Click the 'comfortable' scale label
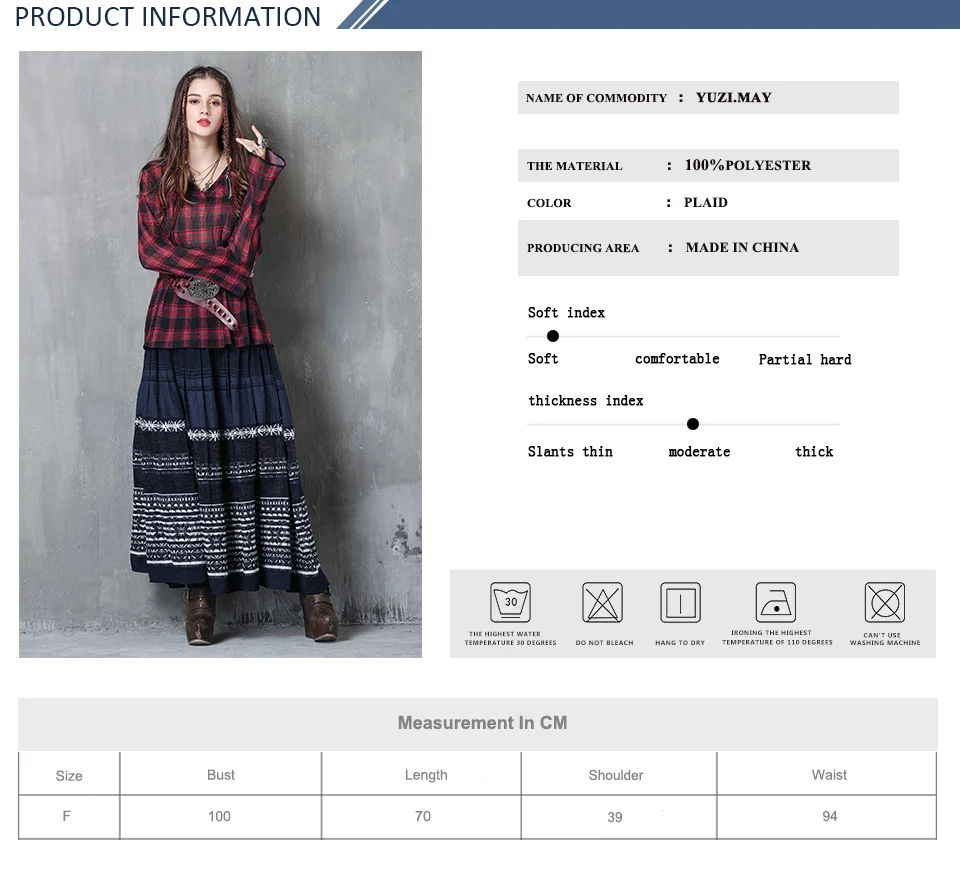This screenshot has height=886, width=960. click(x=677, y=359)
